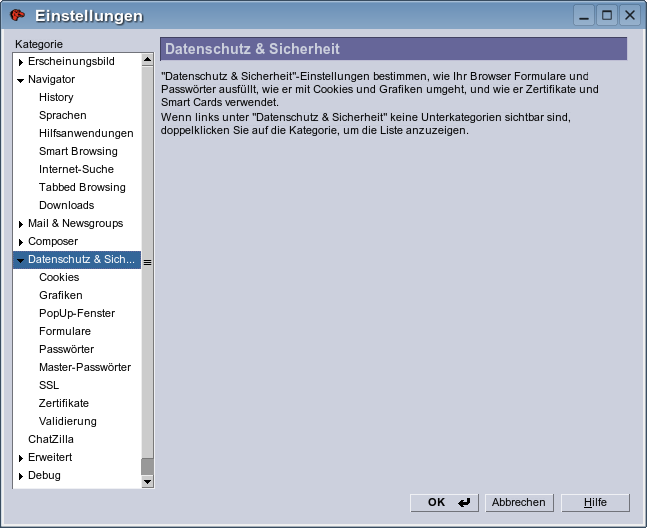Collapse Datenschutz & Sicherheit category arrow

point(21,260)
